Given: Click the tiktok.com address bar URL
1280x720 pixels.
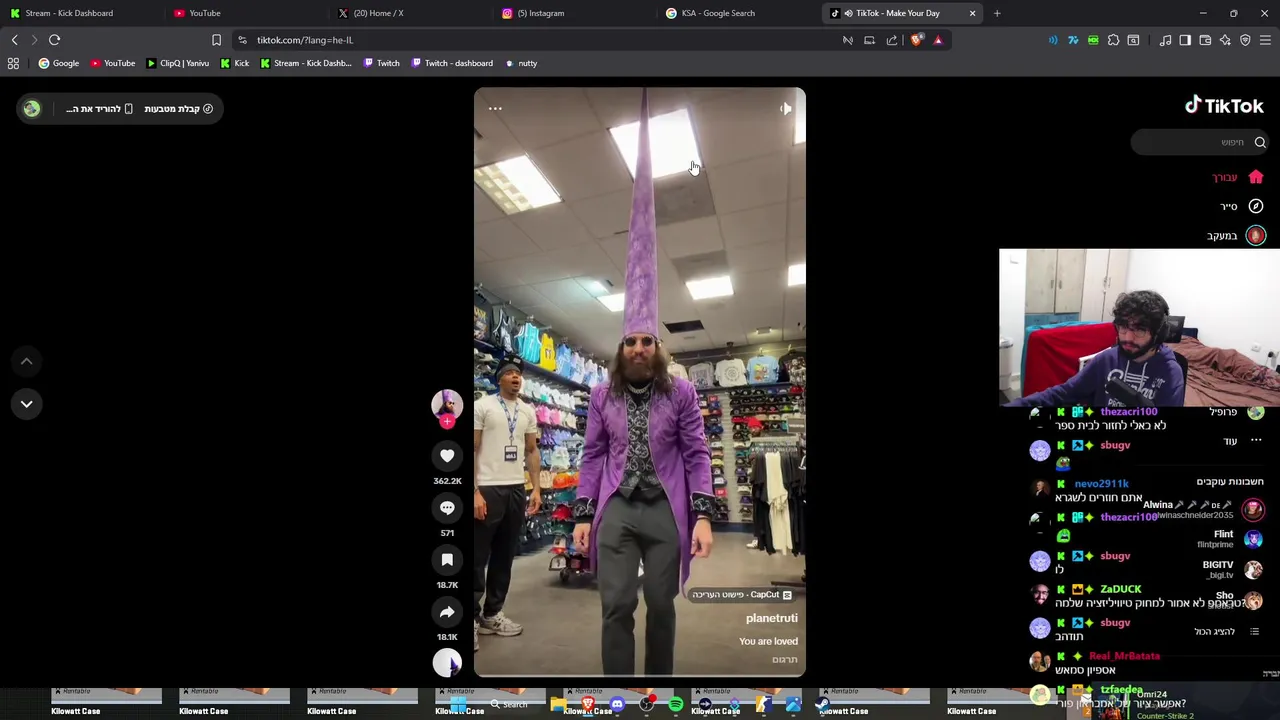Looking at the screenshot, I should pos(305,40).
